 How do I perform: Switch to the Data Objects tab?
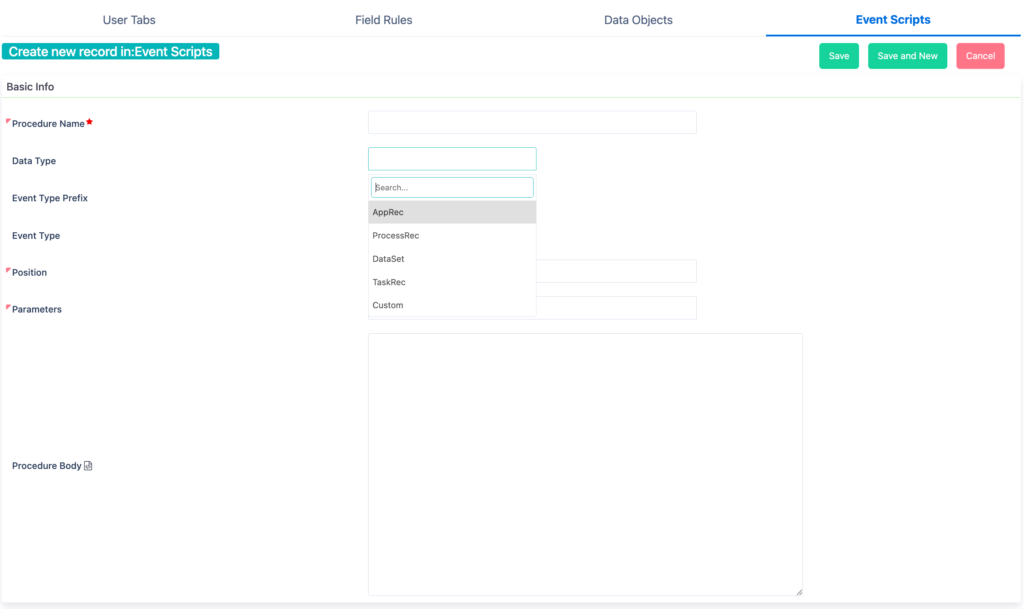(637, 19)
